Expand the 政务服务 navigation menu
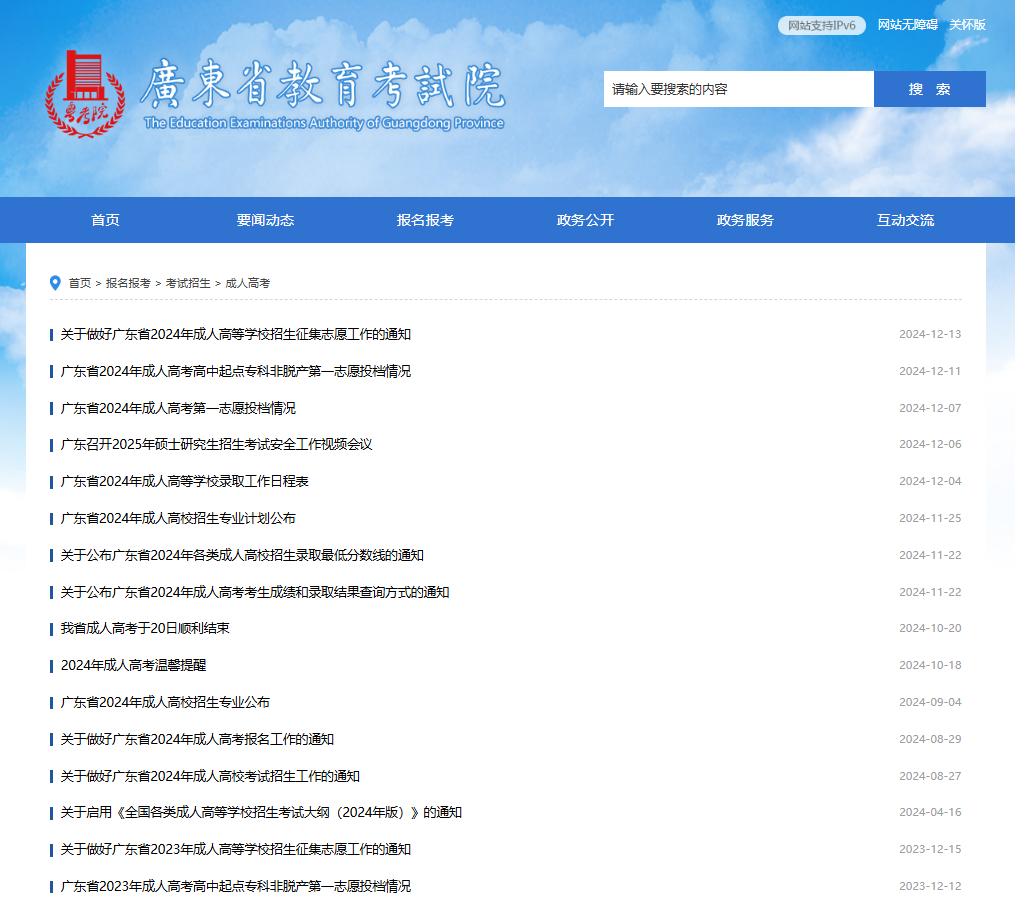Screen dimensions: 1015x898 (745, 220)
